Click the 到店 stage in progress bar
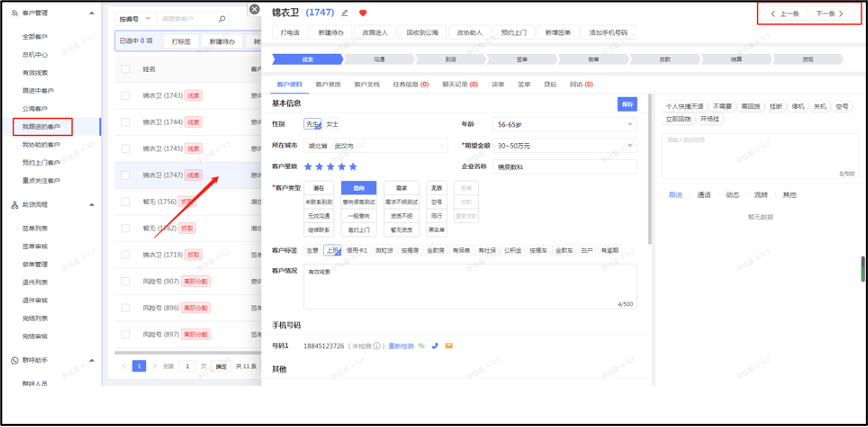Viewport: 868px width, 427px height. 451,59
